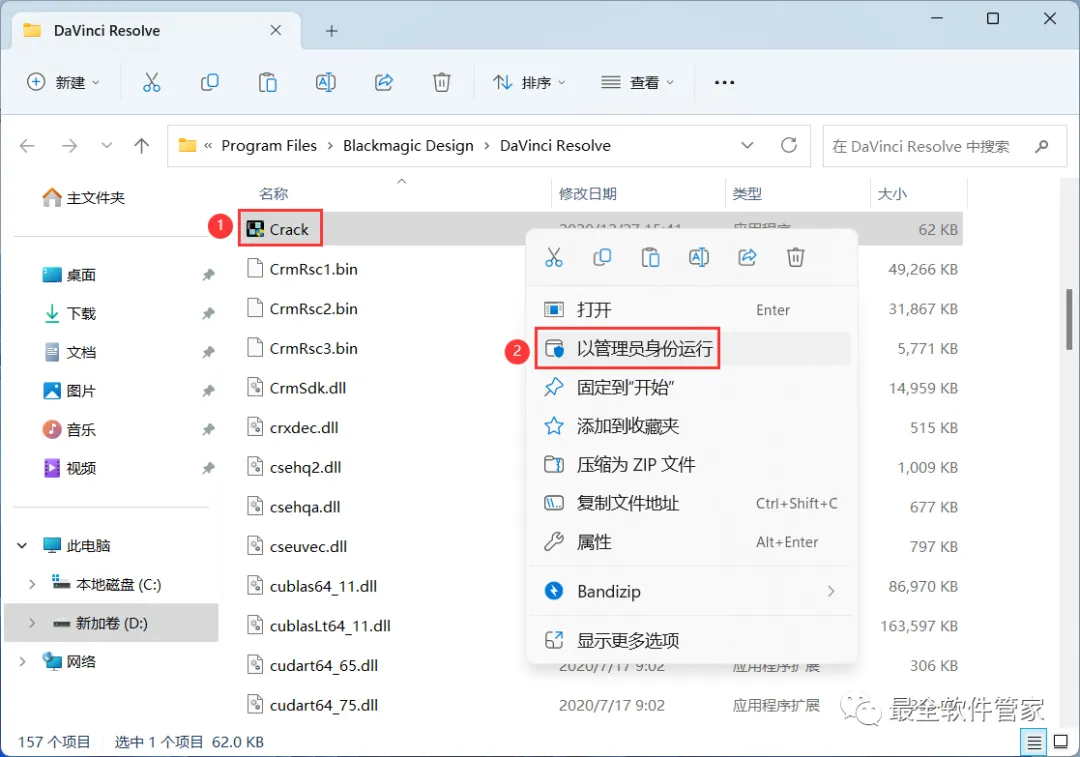This screenshot has width=1080, height=757.
Task: Unpin 下载 from quick access
Action: click(208, 313)
